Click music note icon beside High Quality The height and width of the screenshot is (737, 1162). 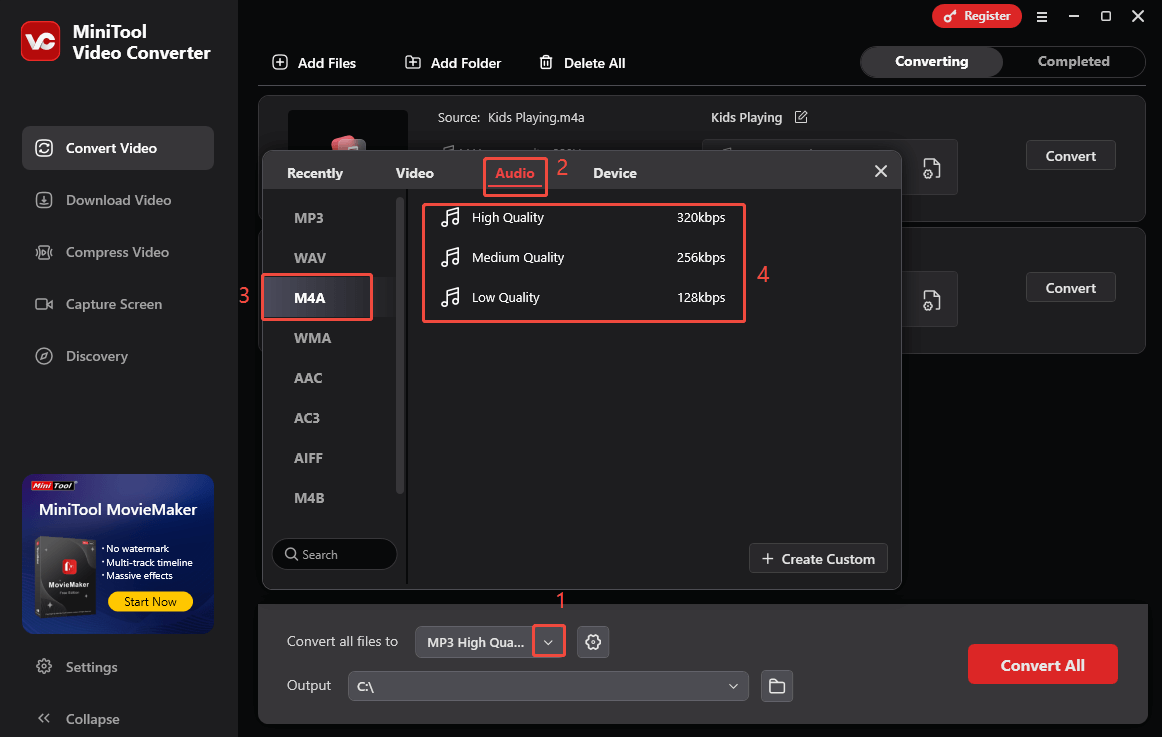tap(450, 217)
